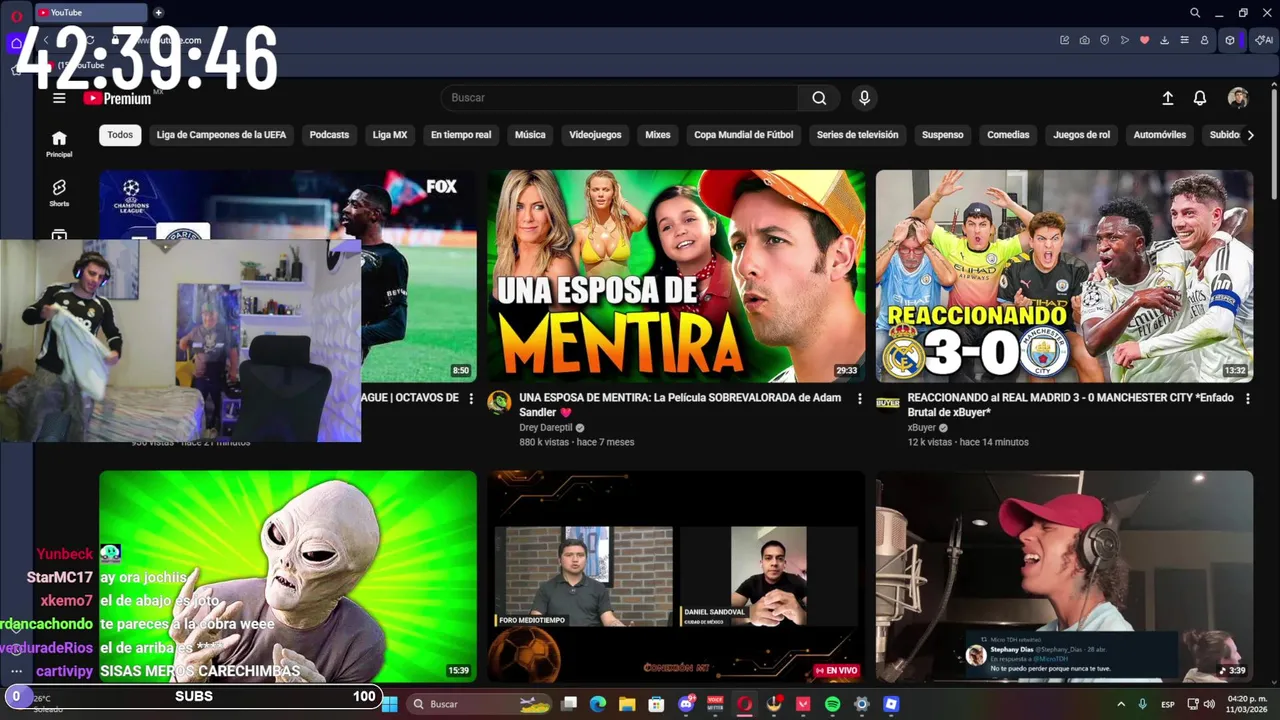
Task: Show hidden system tray icons
Action: 1121,704
